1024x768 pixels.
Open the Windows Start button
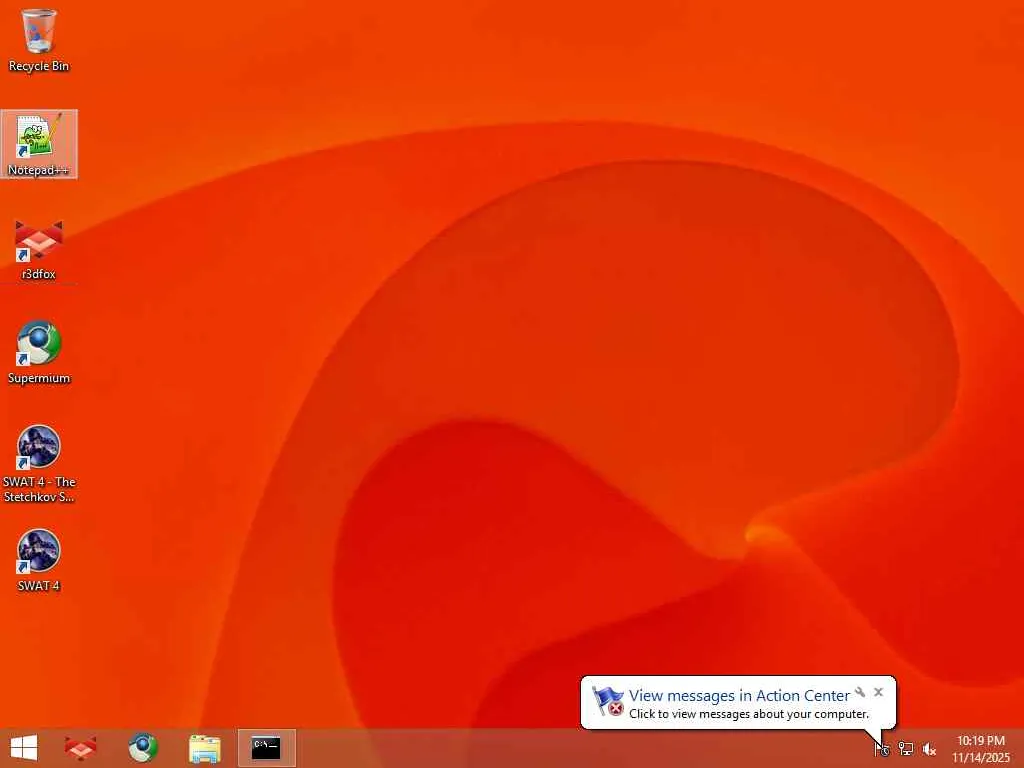coord(24,748)
